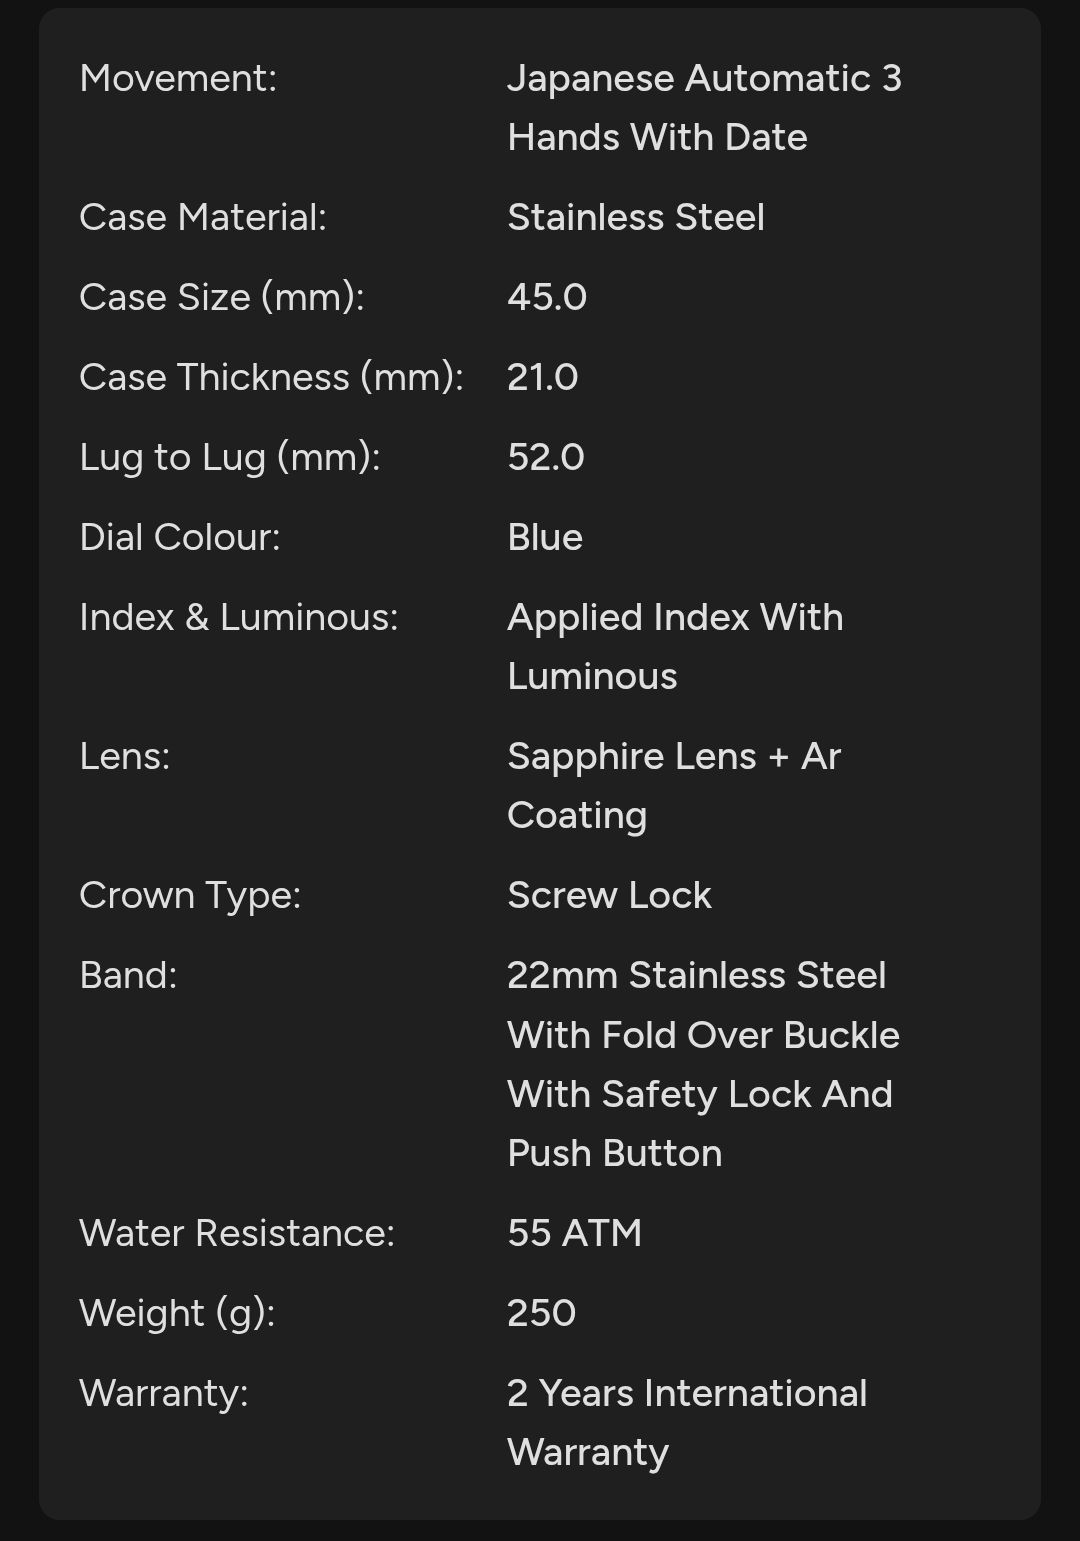This screenshot has height=1541, width=1080.
Task: Select the "Screw Lock" crown type value
Action: [x=610, y=896]
